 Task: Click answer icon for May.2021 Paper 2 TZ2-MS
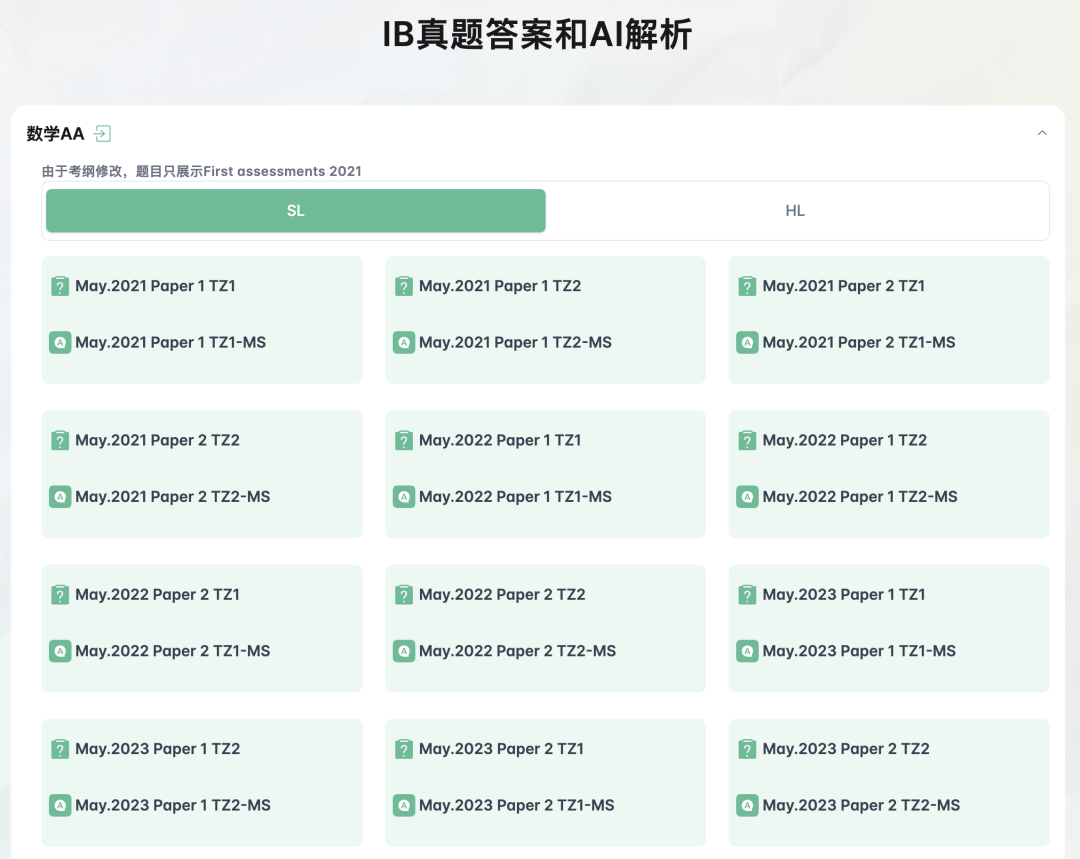(x=60, y=497)
